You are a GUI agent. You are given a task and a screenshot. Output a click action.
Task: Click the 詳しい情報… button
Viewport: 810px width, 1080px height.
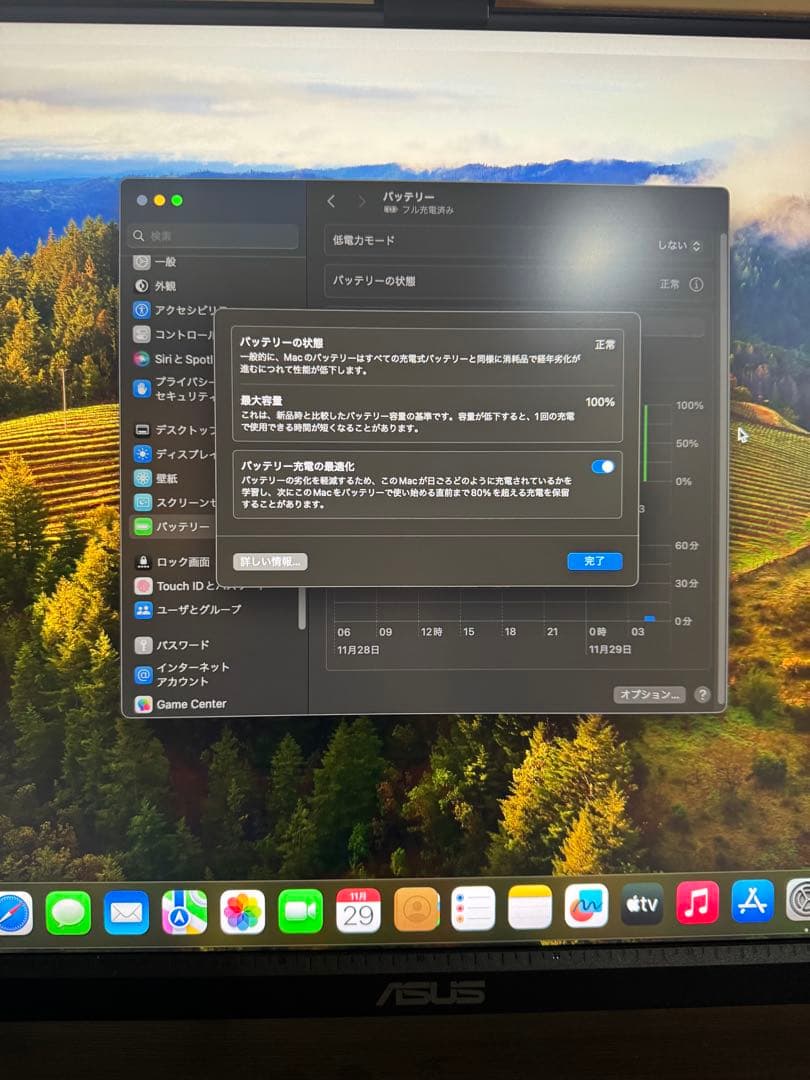tap(271, 561)
